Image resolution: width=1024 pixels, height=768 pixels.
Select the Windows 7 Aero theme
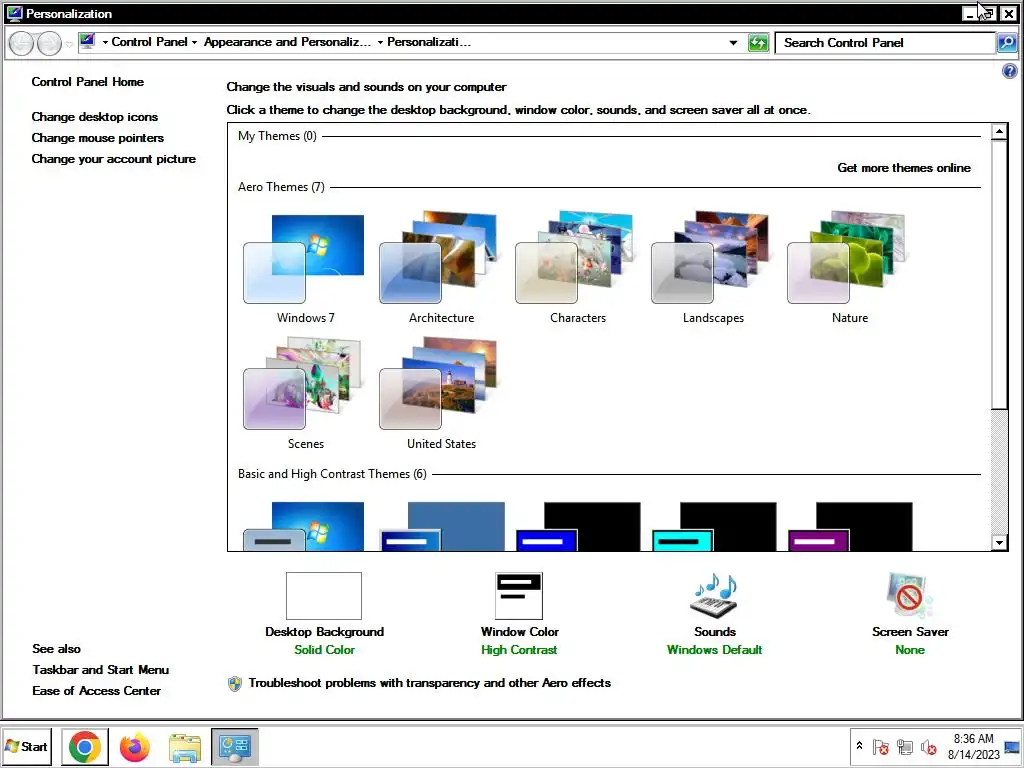[304, 268]
